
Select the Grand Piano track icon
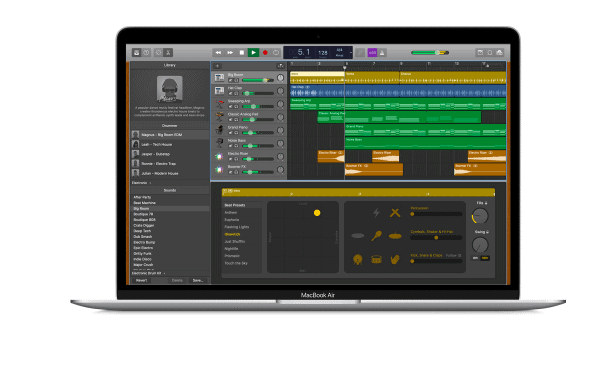pyautogui.click(x=219, y=130)
